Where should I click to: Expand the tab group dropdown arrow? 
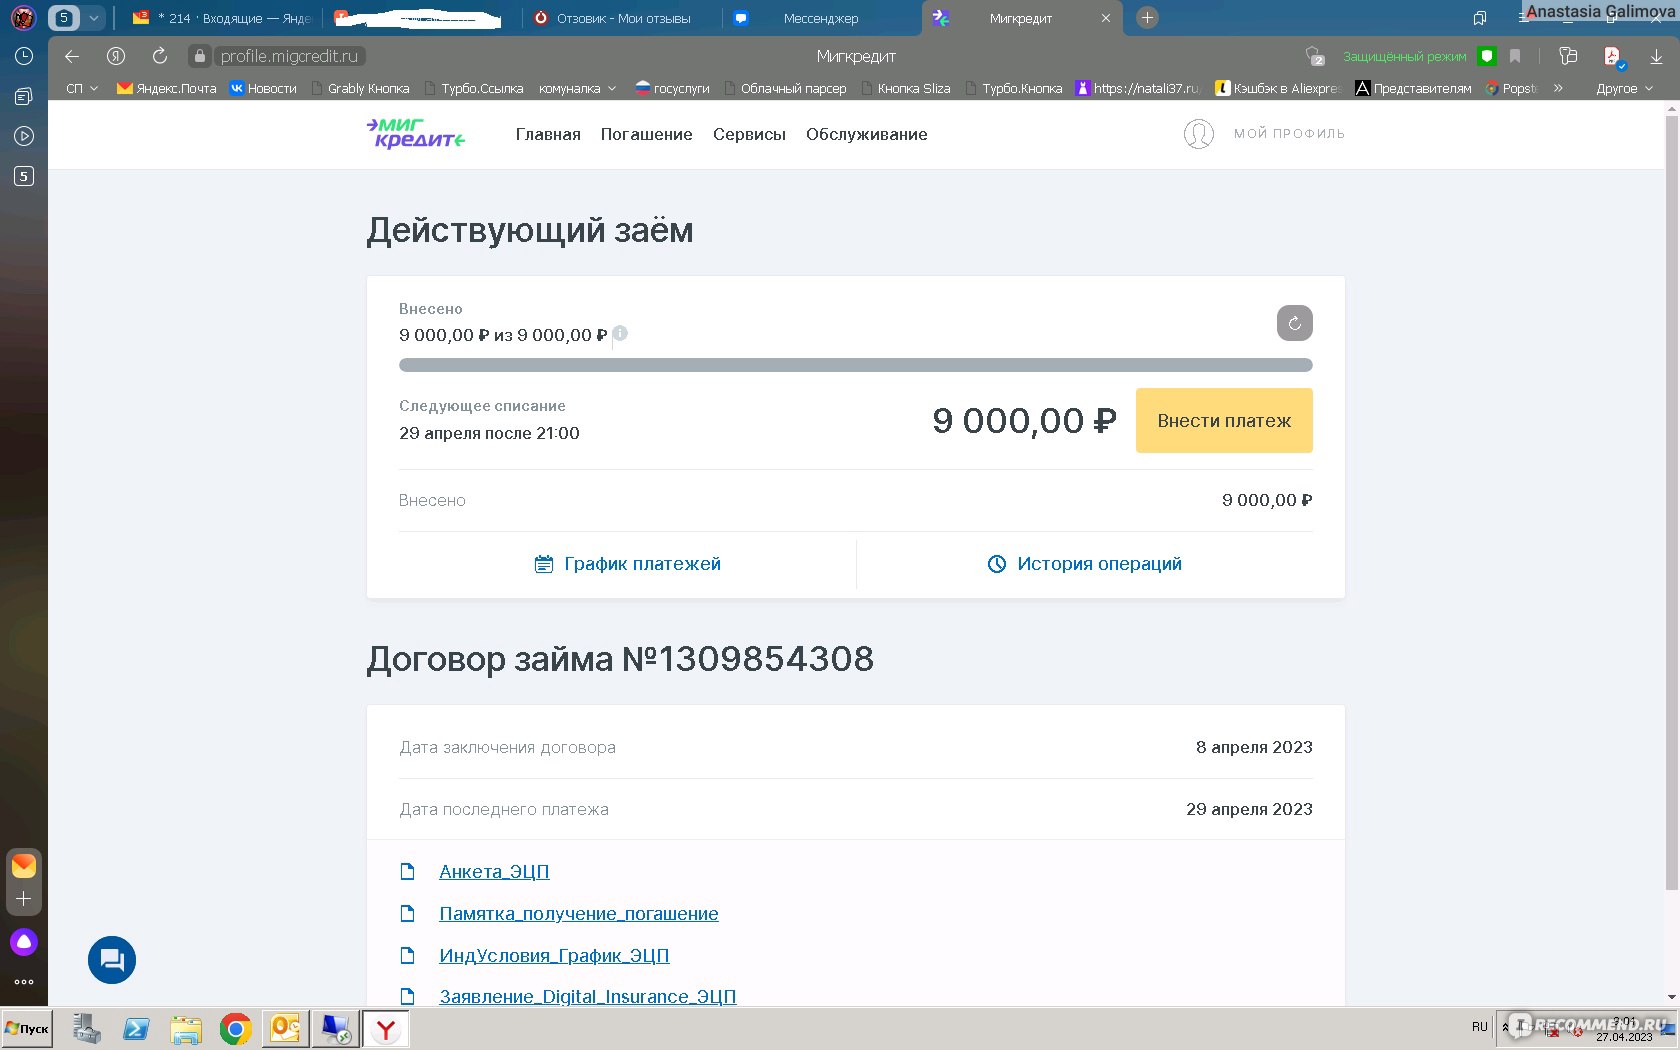pos(94,17)
